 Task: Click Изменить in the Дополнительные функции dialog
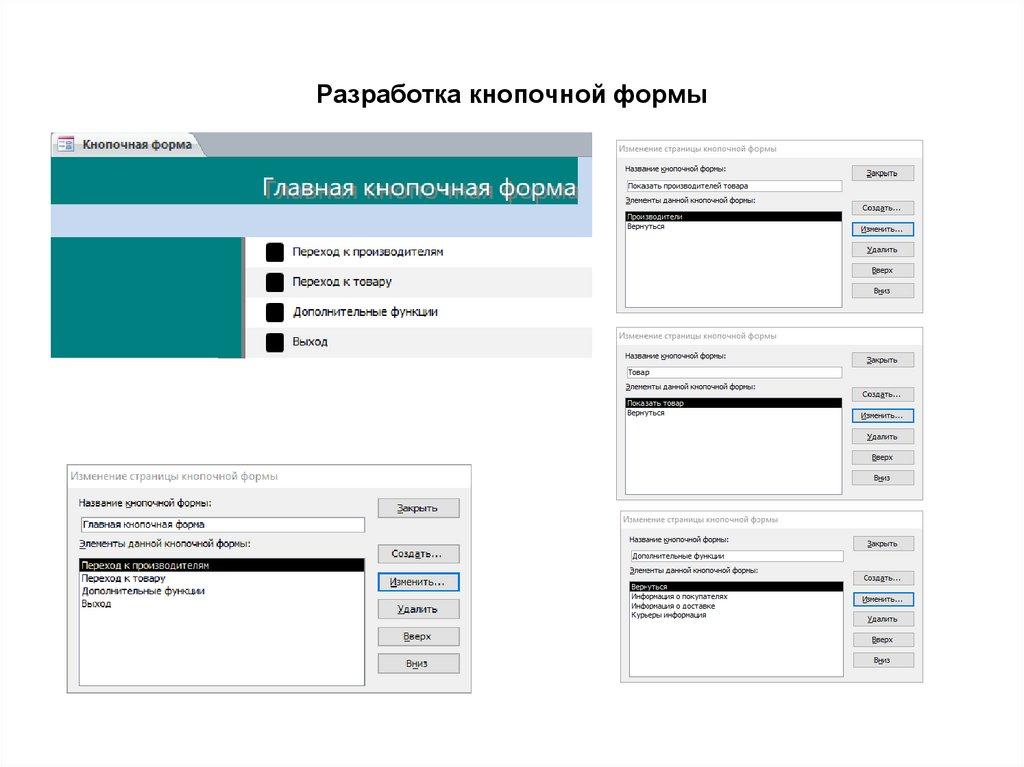pos(883,597)
